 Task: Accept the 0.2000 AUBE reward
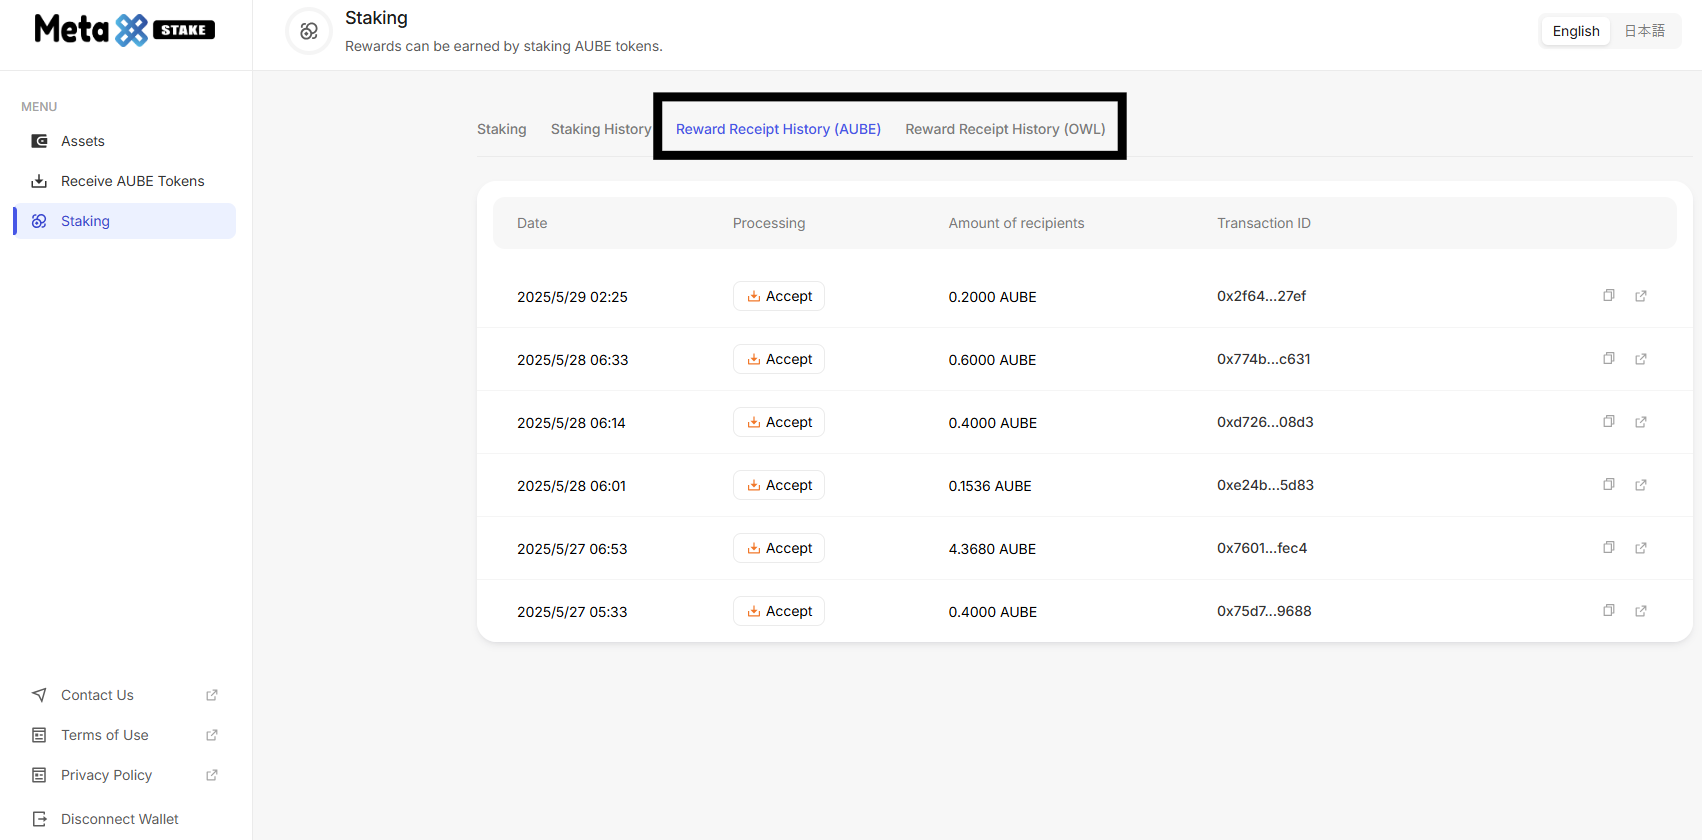point(779,296)
